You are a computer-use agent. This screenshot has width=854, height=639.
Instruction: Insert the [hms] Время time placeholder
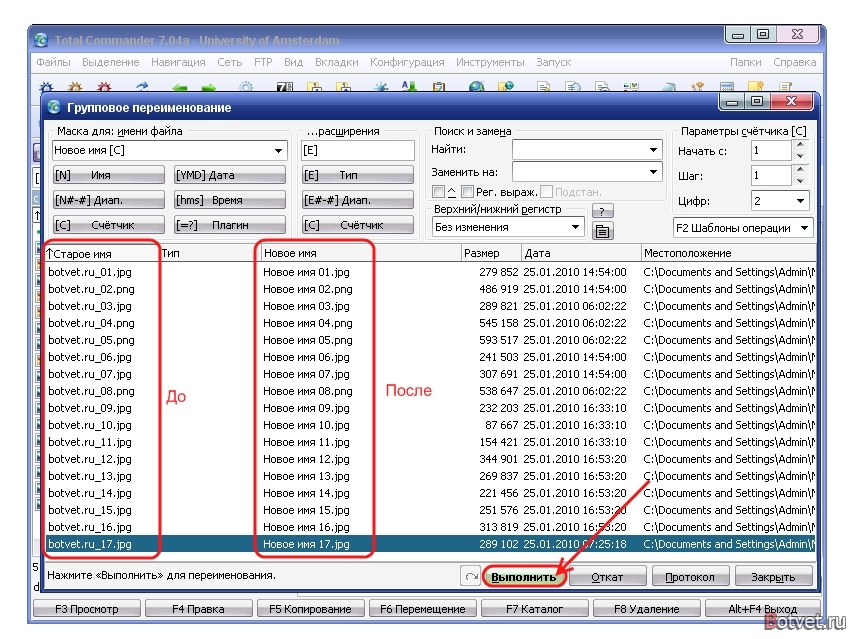229,200
